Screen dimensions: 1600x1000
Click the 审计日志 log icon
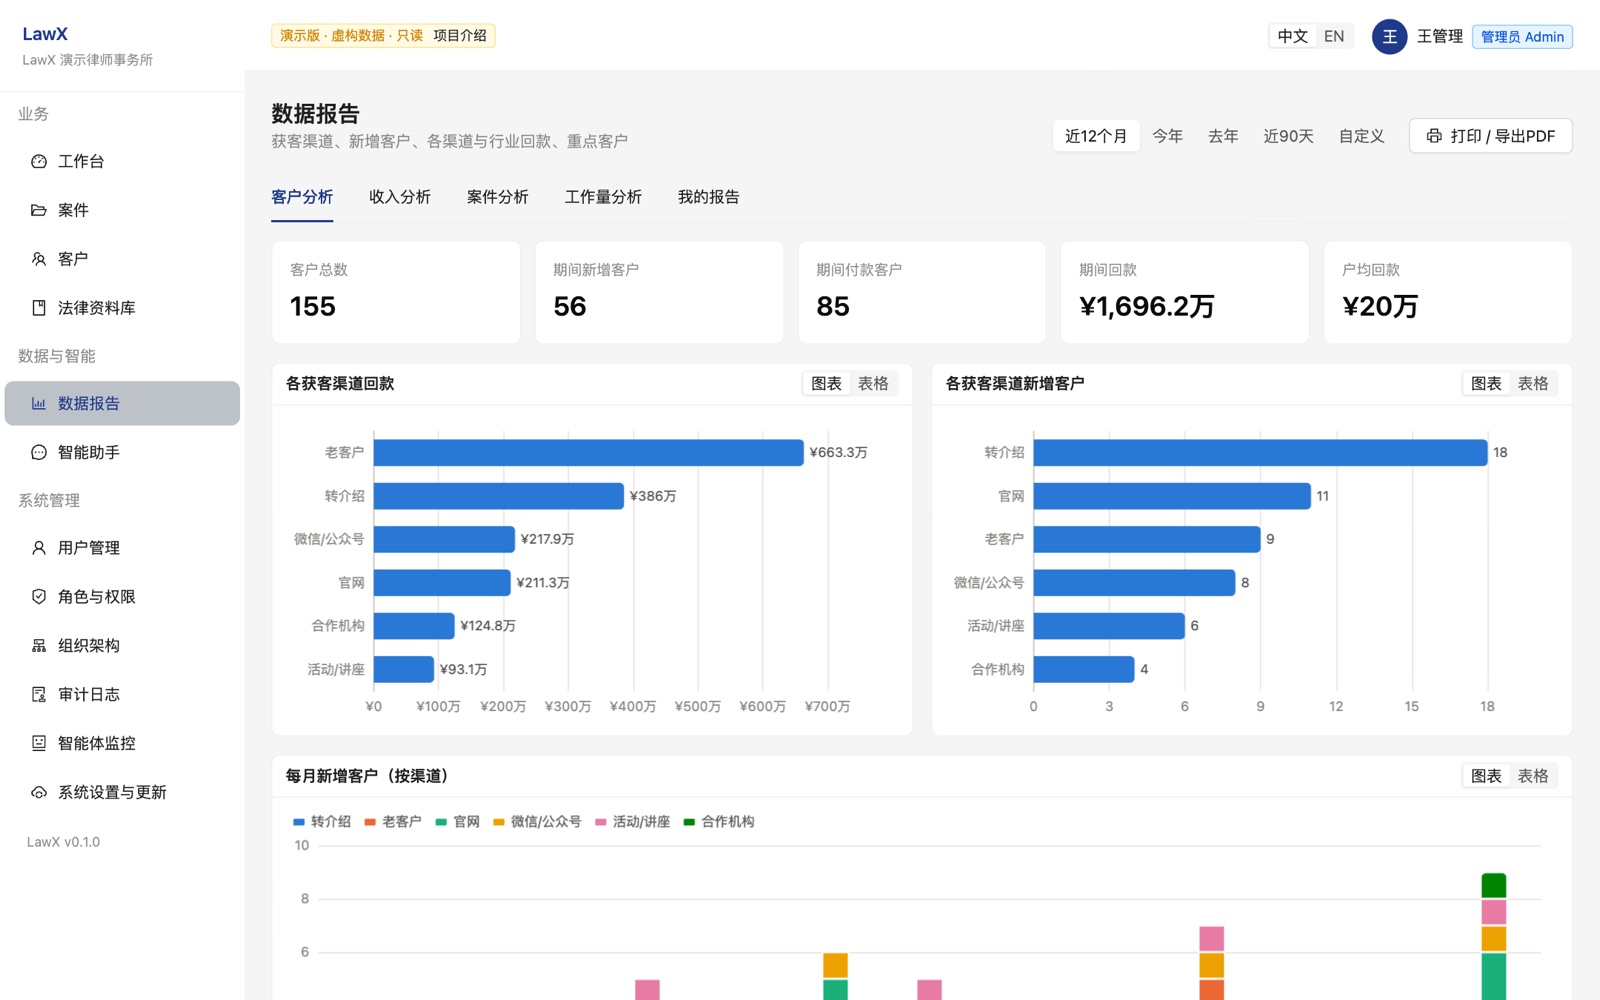(39, 694)
